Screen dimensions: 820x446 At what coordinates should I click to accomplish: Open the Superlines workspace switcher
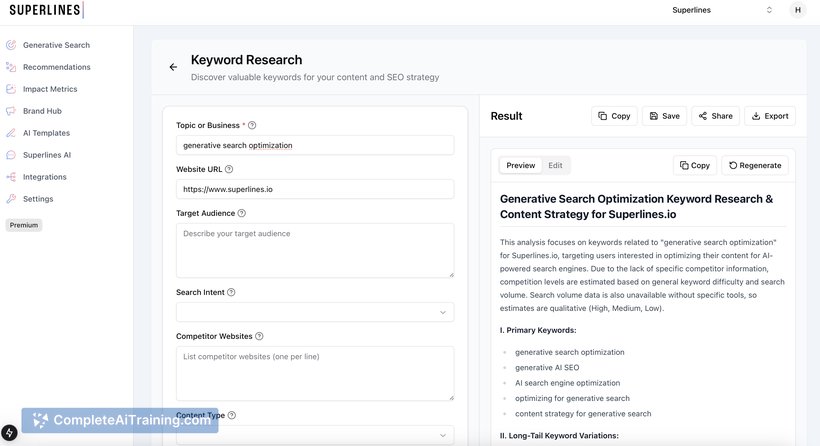tap(722, 10)
